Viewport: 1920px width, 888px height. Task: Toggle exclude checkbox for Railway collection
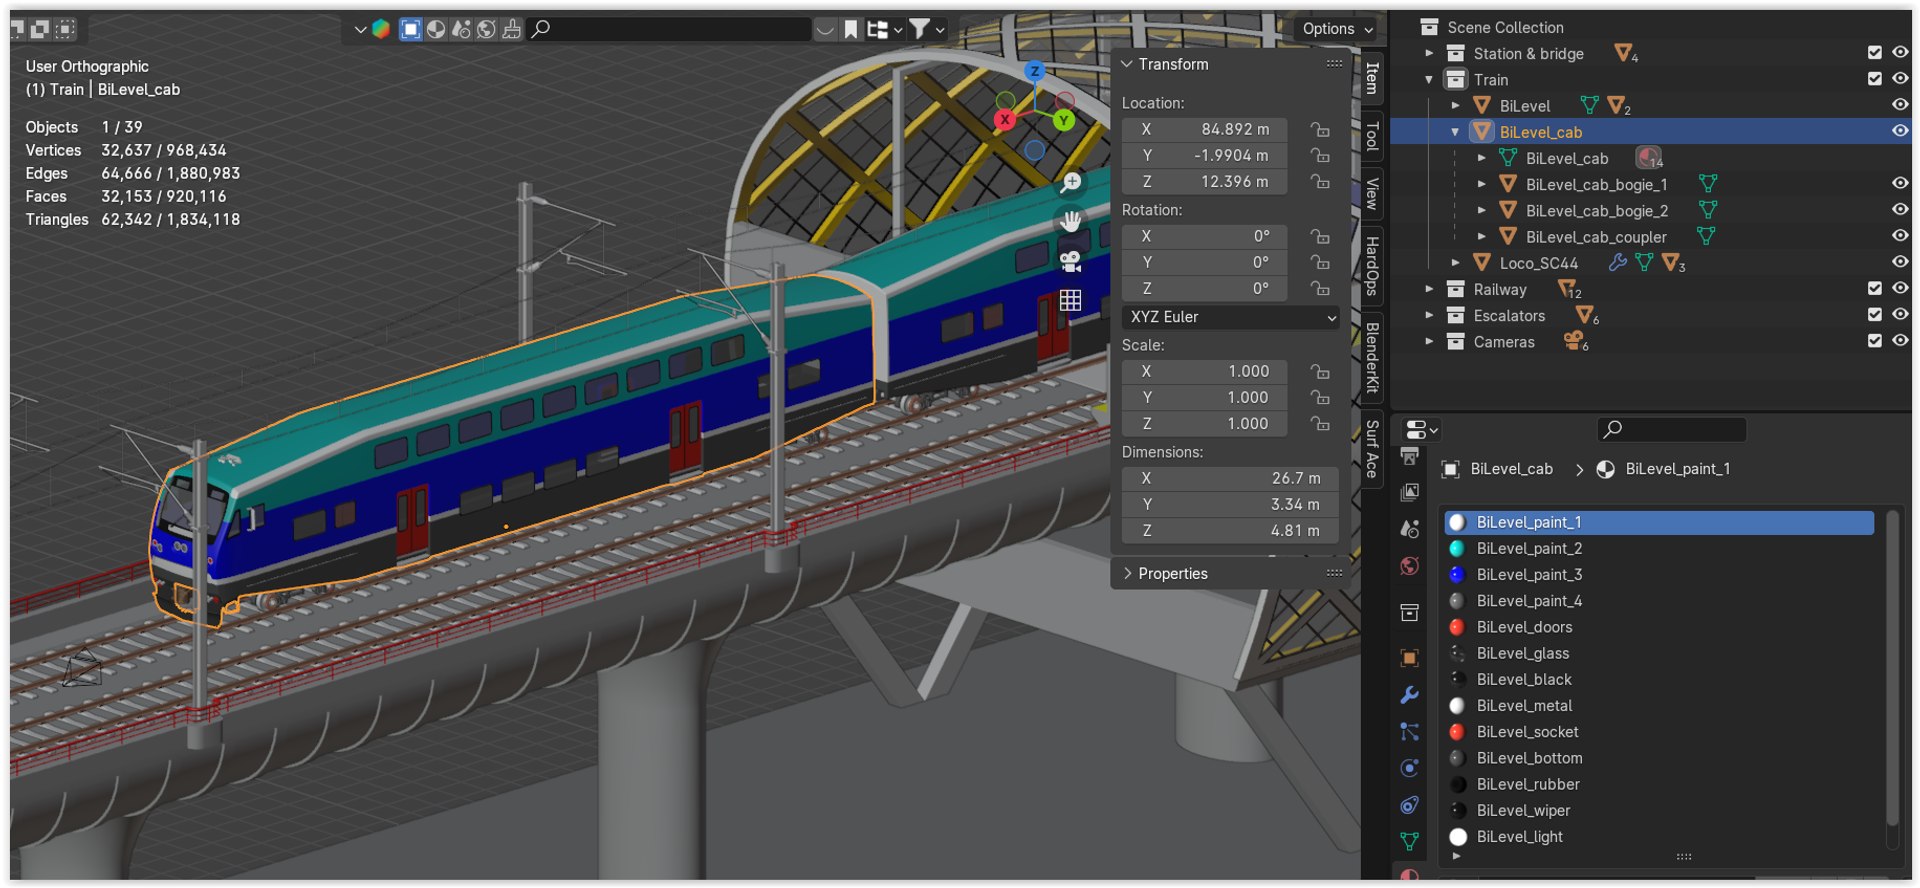(1875, 288)
